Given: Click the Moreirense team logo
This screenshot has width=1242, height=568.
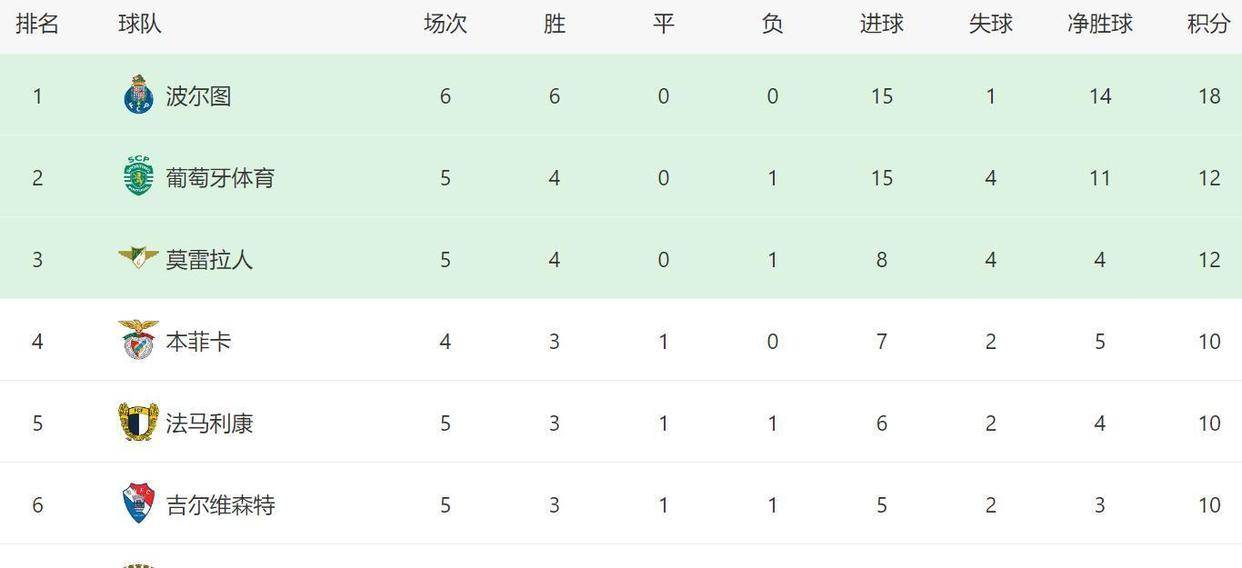Looking at the screenshot, I should point(138,258).
